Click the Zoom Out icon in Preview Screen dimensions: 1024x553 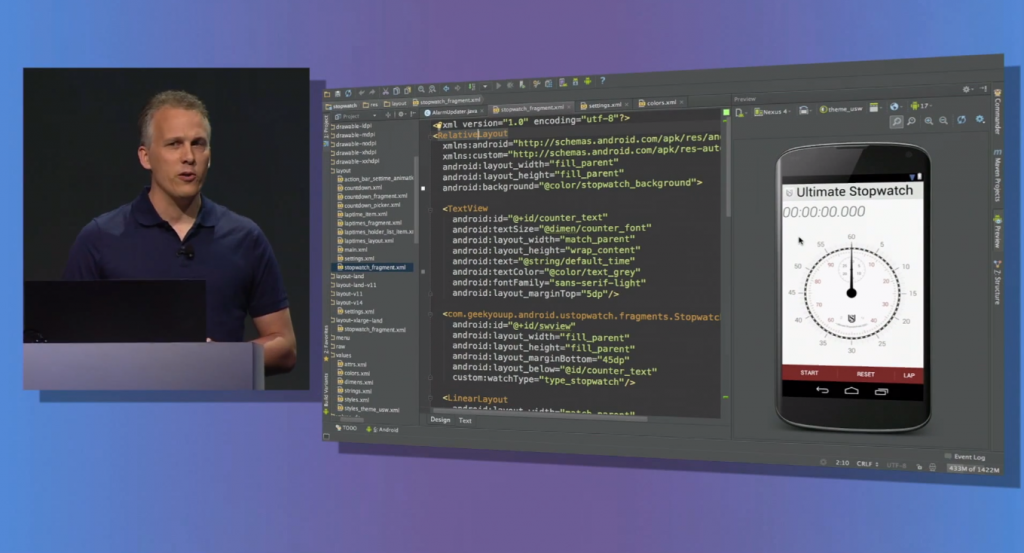click(x=944, y=120)
